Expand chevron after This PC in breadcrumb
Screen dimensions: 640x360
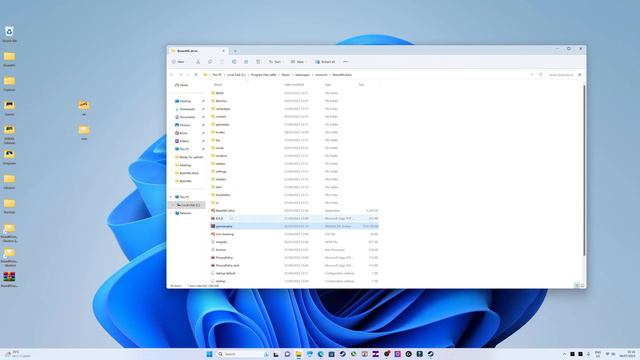224,75
